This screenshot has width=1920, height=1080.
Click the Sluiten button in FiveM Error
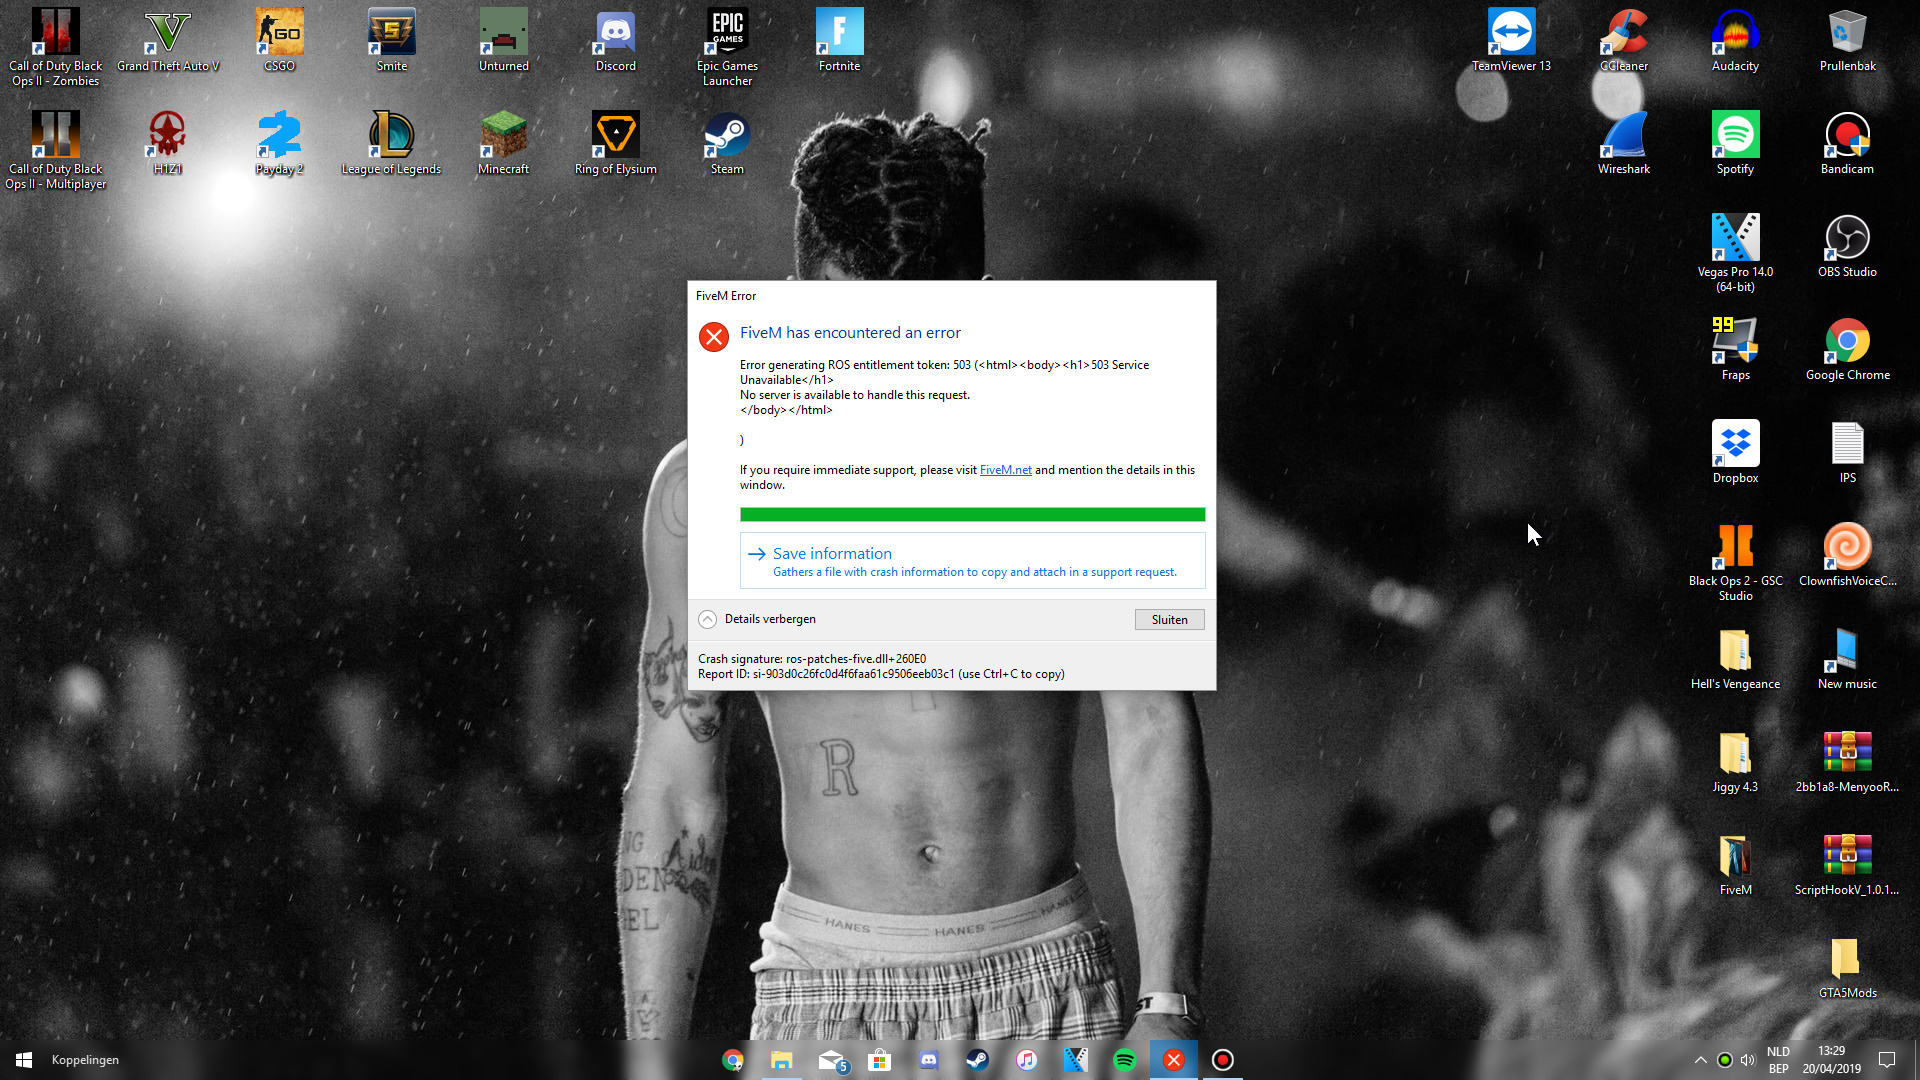coord(1169,620)
